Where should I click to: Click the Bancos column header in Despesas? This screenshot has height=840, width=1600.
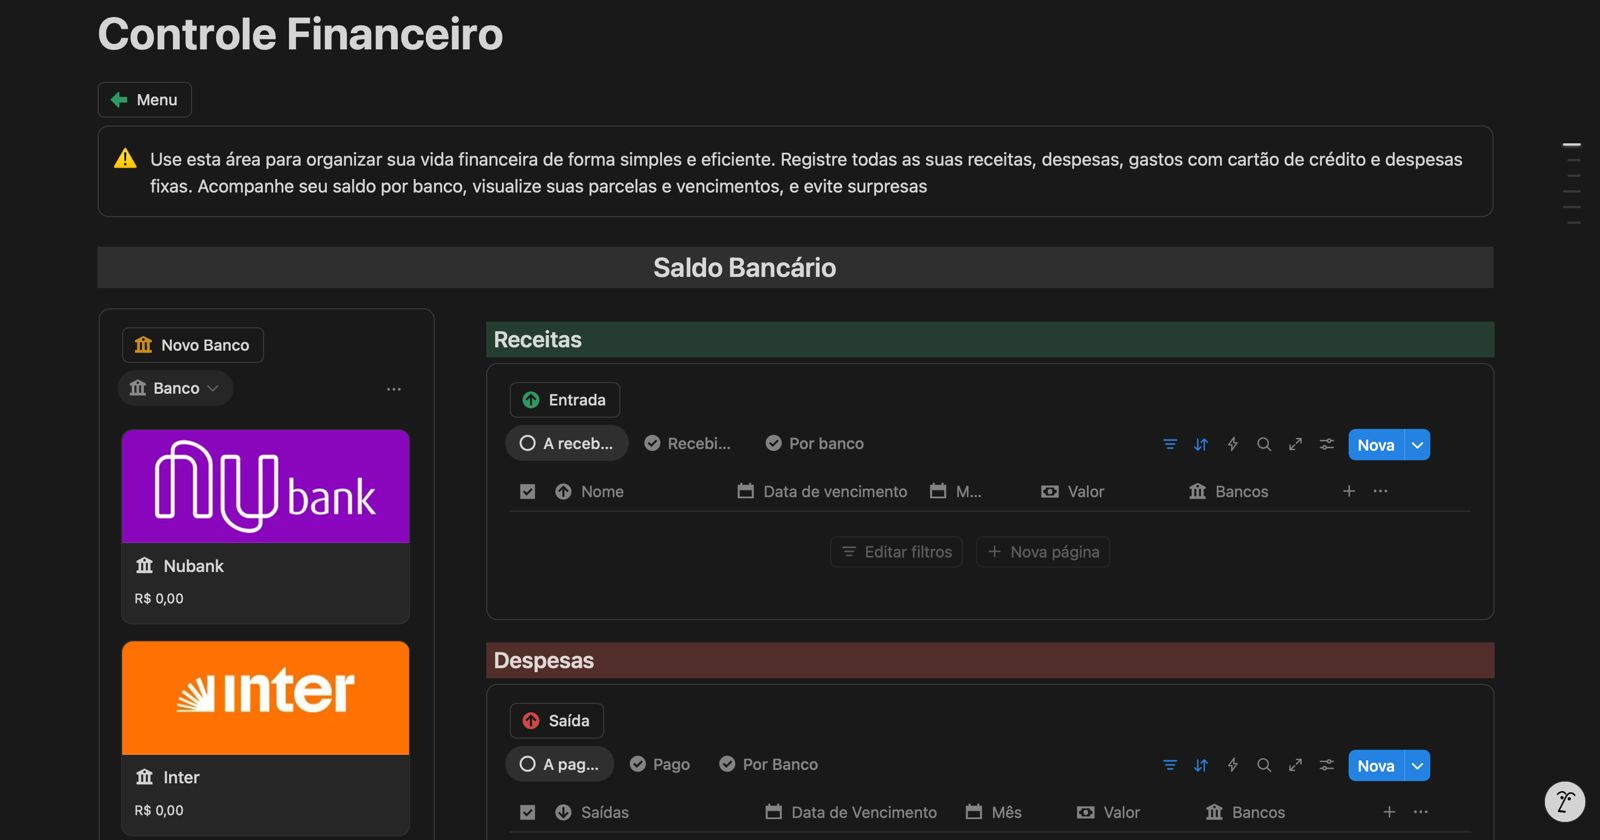(1246, 813)
